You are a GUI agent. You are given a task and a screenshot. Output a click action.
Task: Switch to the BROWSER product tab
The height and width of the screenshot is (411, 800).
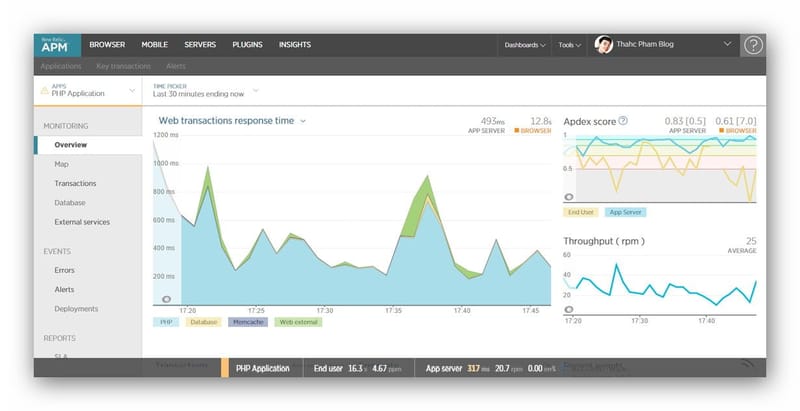click(x=107, y=45)
